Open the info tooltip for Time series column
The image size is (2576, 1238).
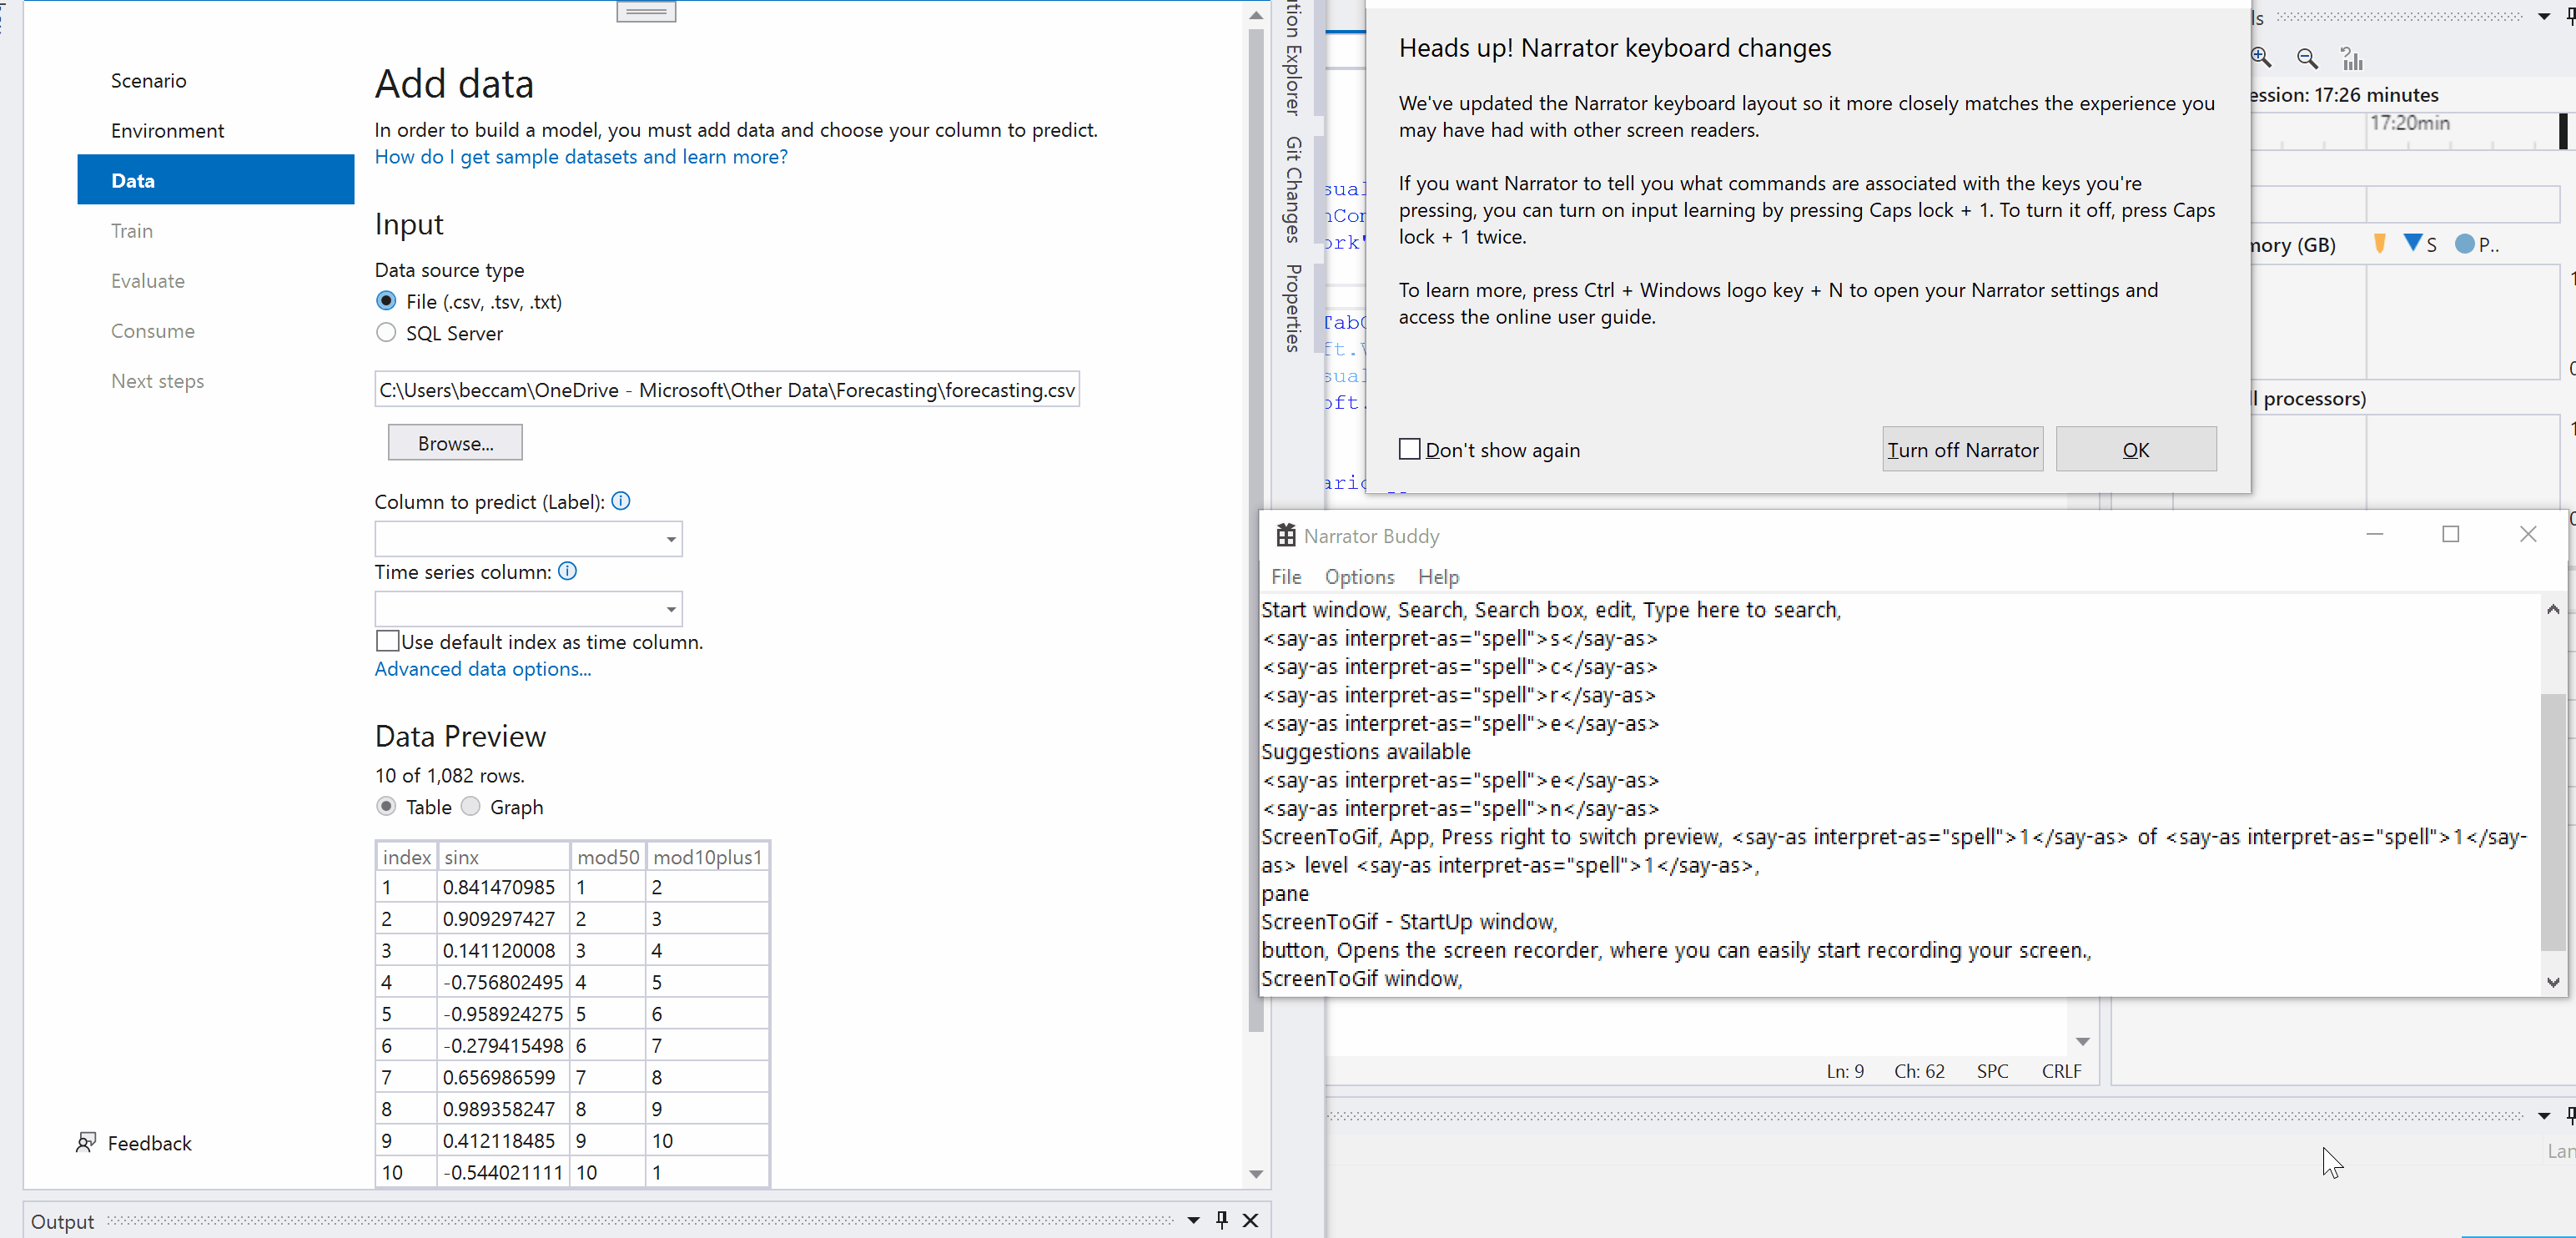(x=567, y=571)
